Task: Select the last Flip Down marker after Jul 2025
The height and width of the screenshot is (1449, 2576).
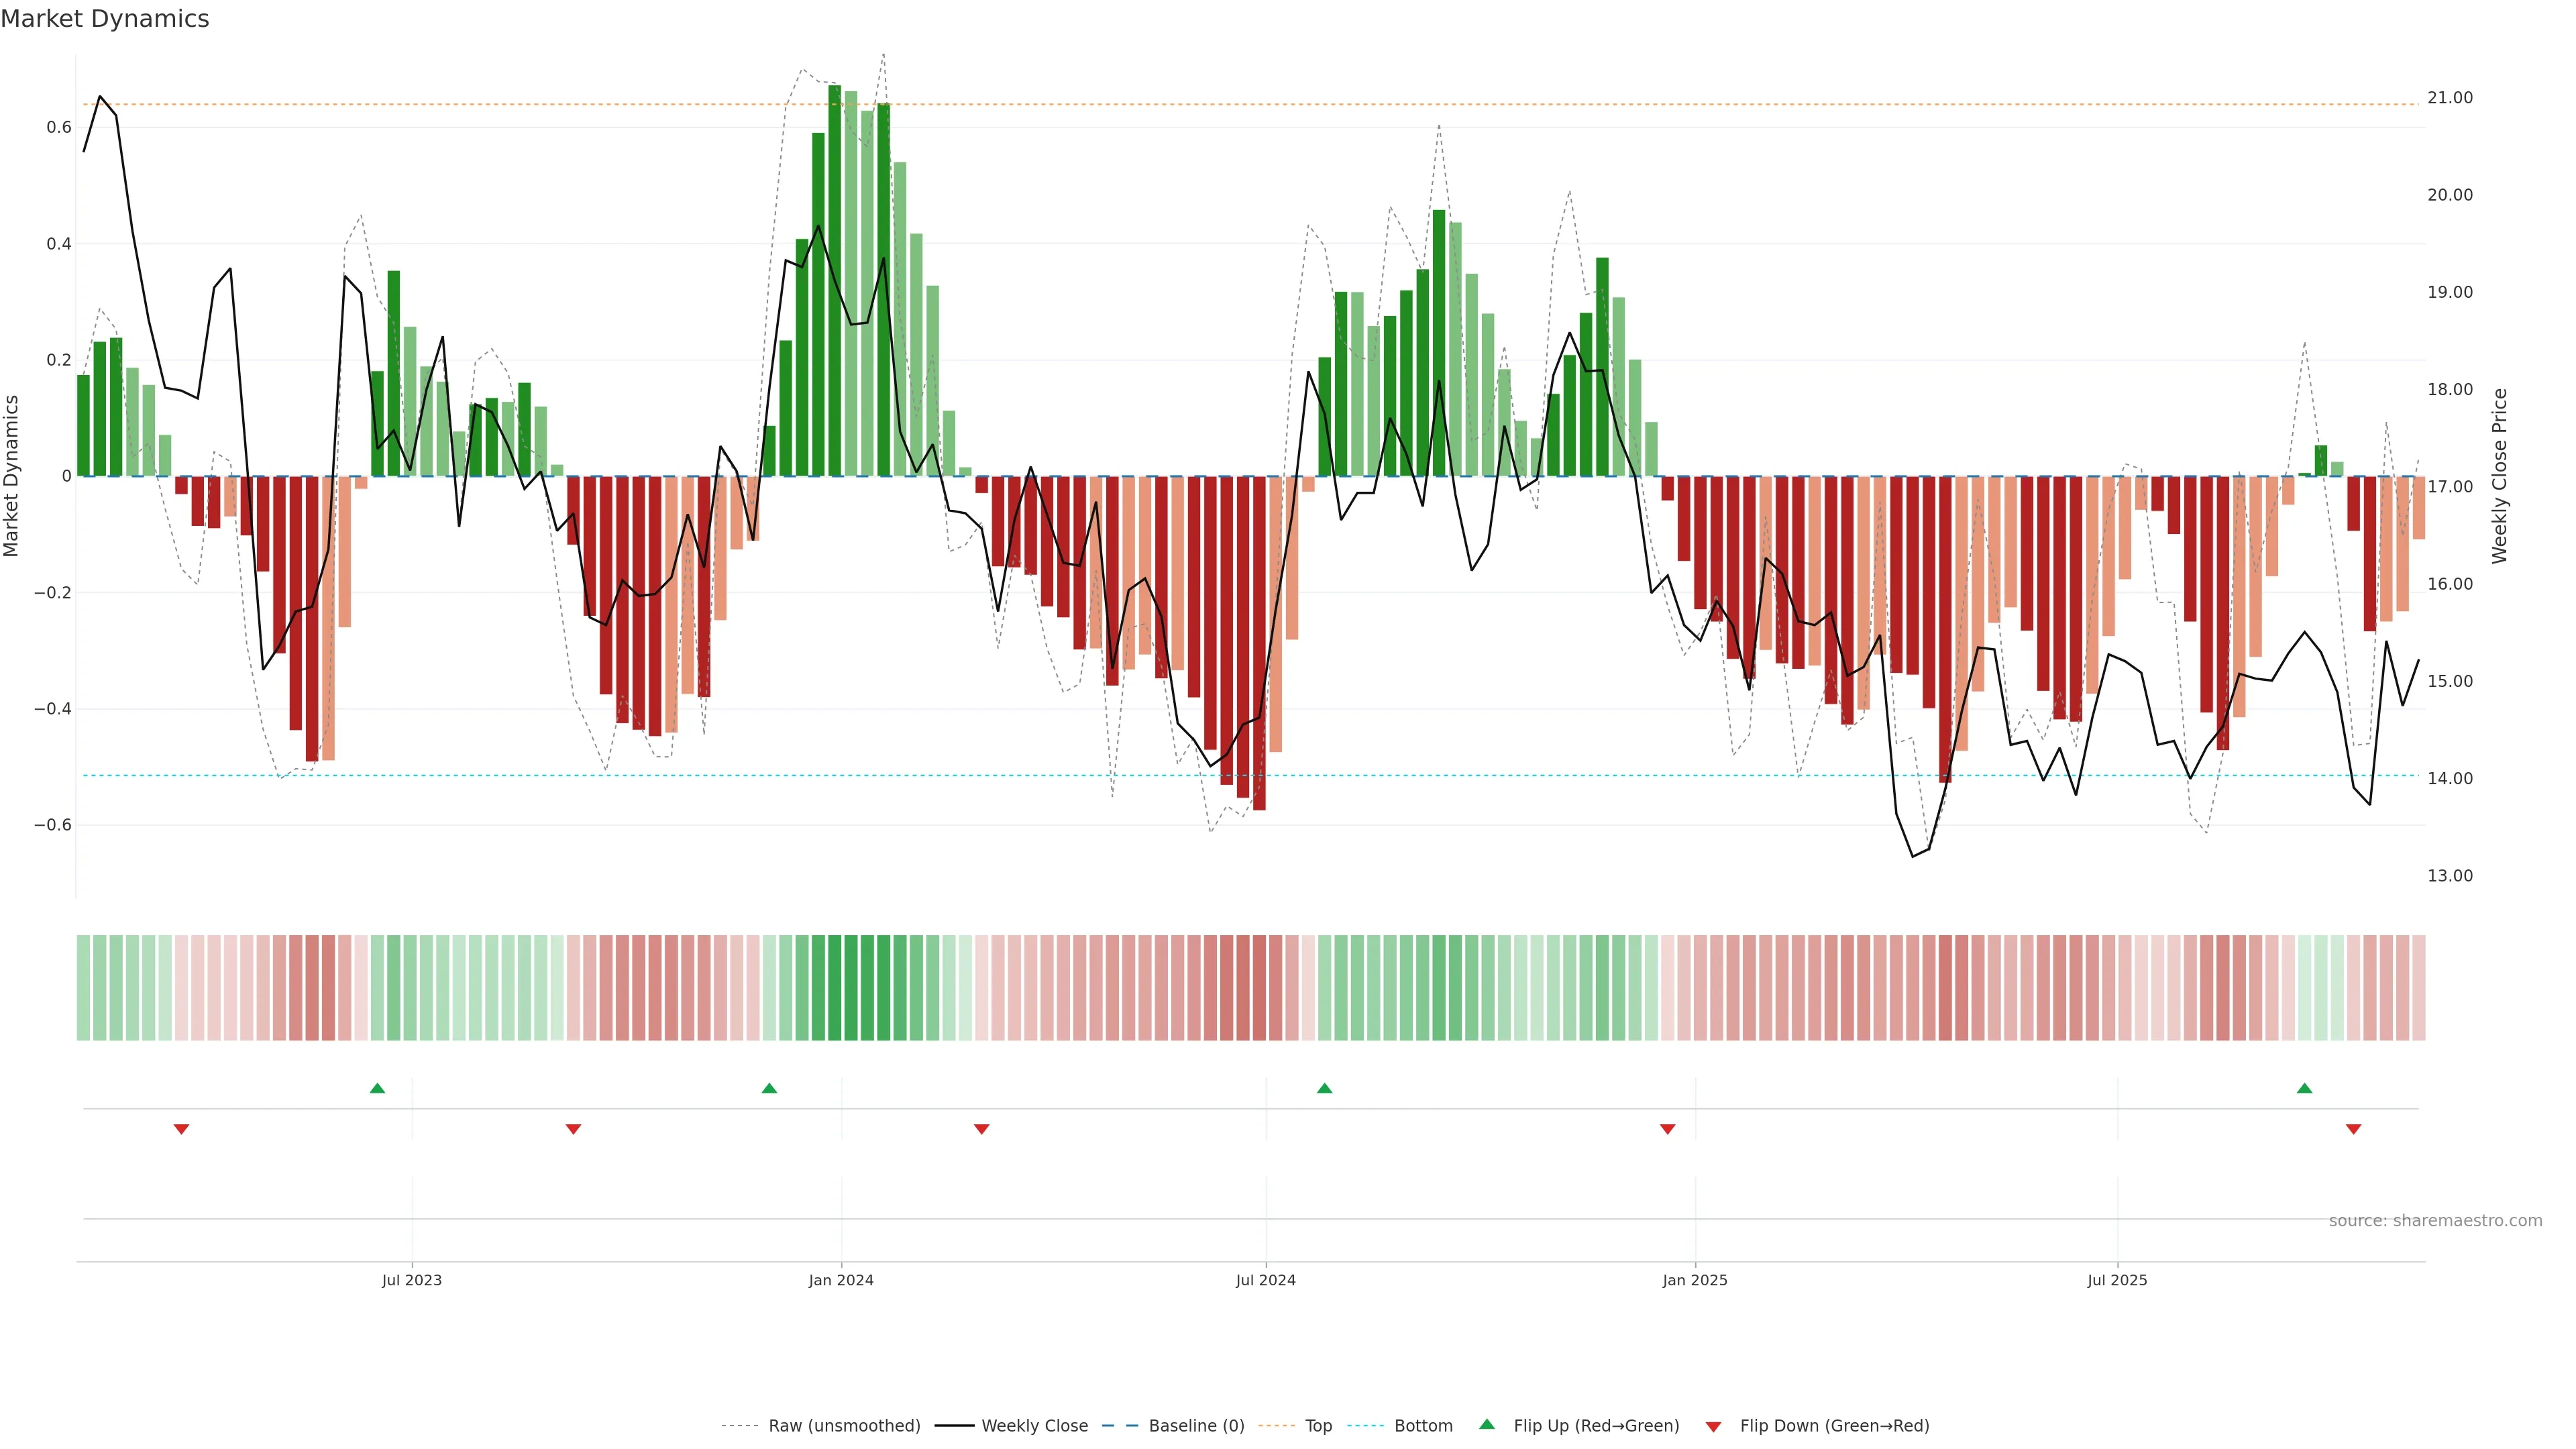Action: click(x=2353, y=1129)
